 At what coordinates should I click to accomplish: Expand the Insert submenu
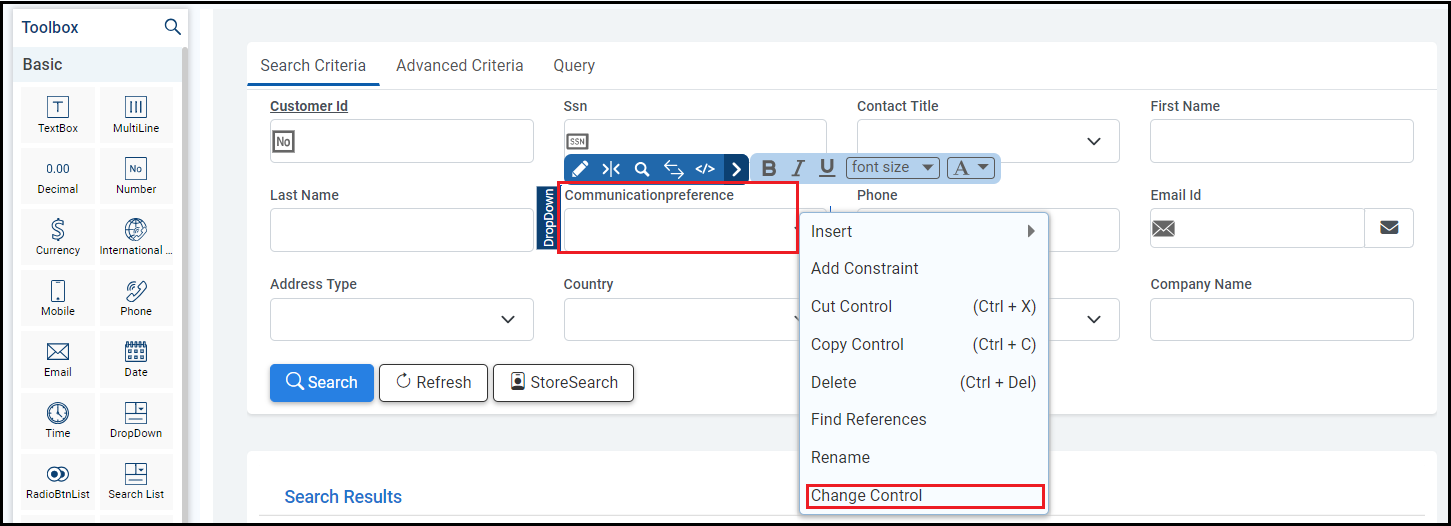[x=924, y=231]
